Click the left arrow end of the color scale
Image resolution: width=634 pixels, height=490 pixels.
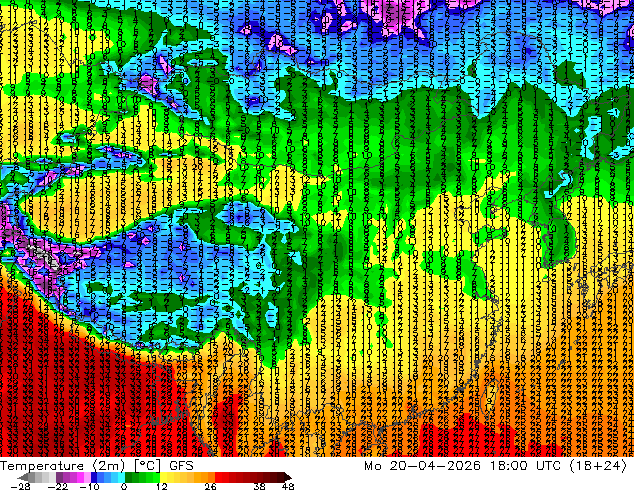tap(23, 477)
